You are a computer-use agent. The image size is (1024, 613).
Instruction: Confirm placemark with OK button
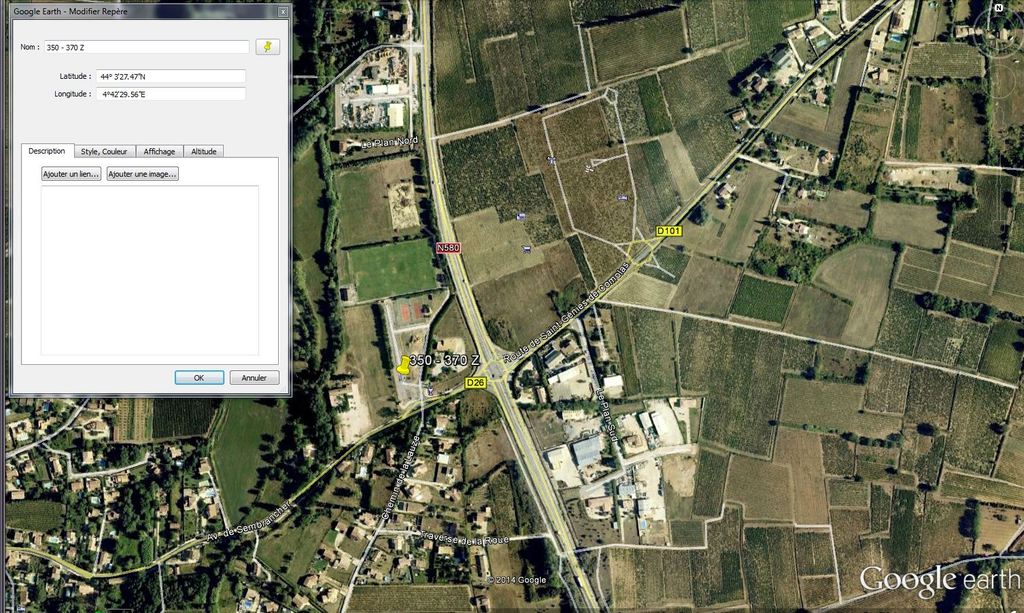click(199, 378)
